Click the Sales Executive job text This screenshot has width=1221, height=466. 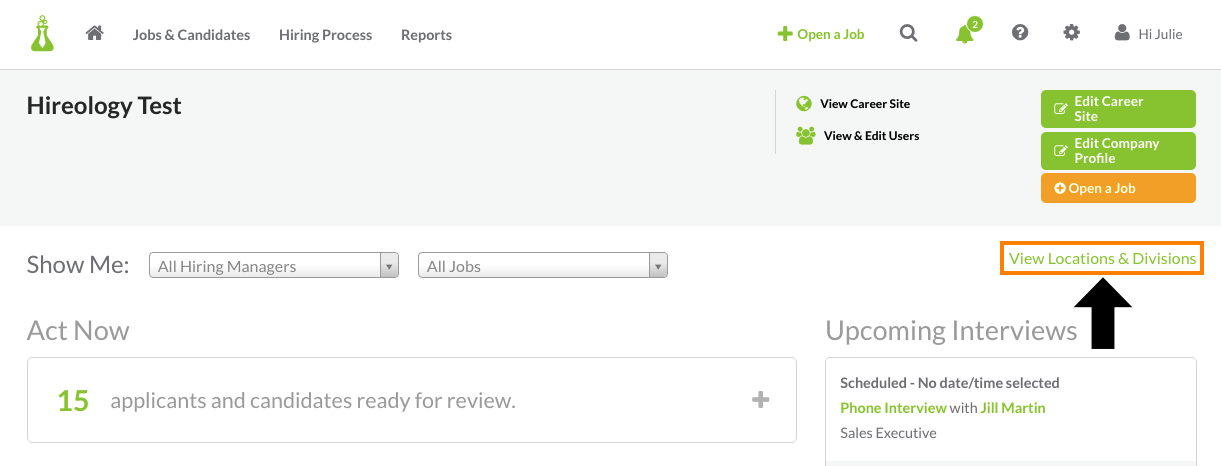pos(888,433)
